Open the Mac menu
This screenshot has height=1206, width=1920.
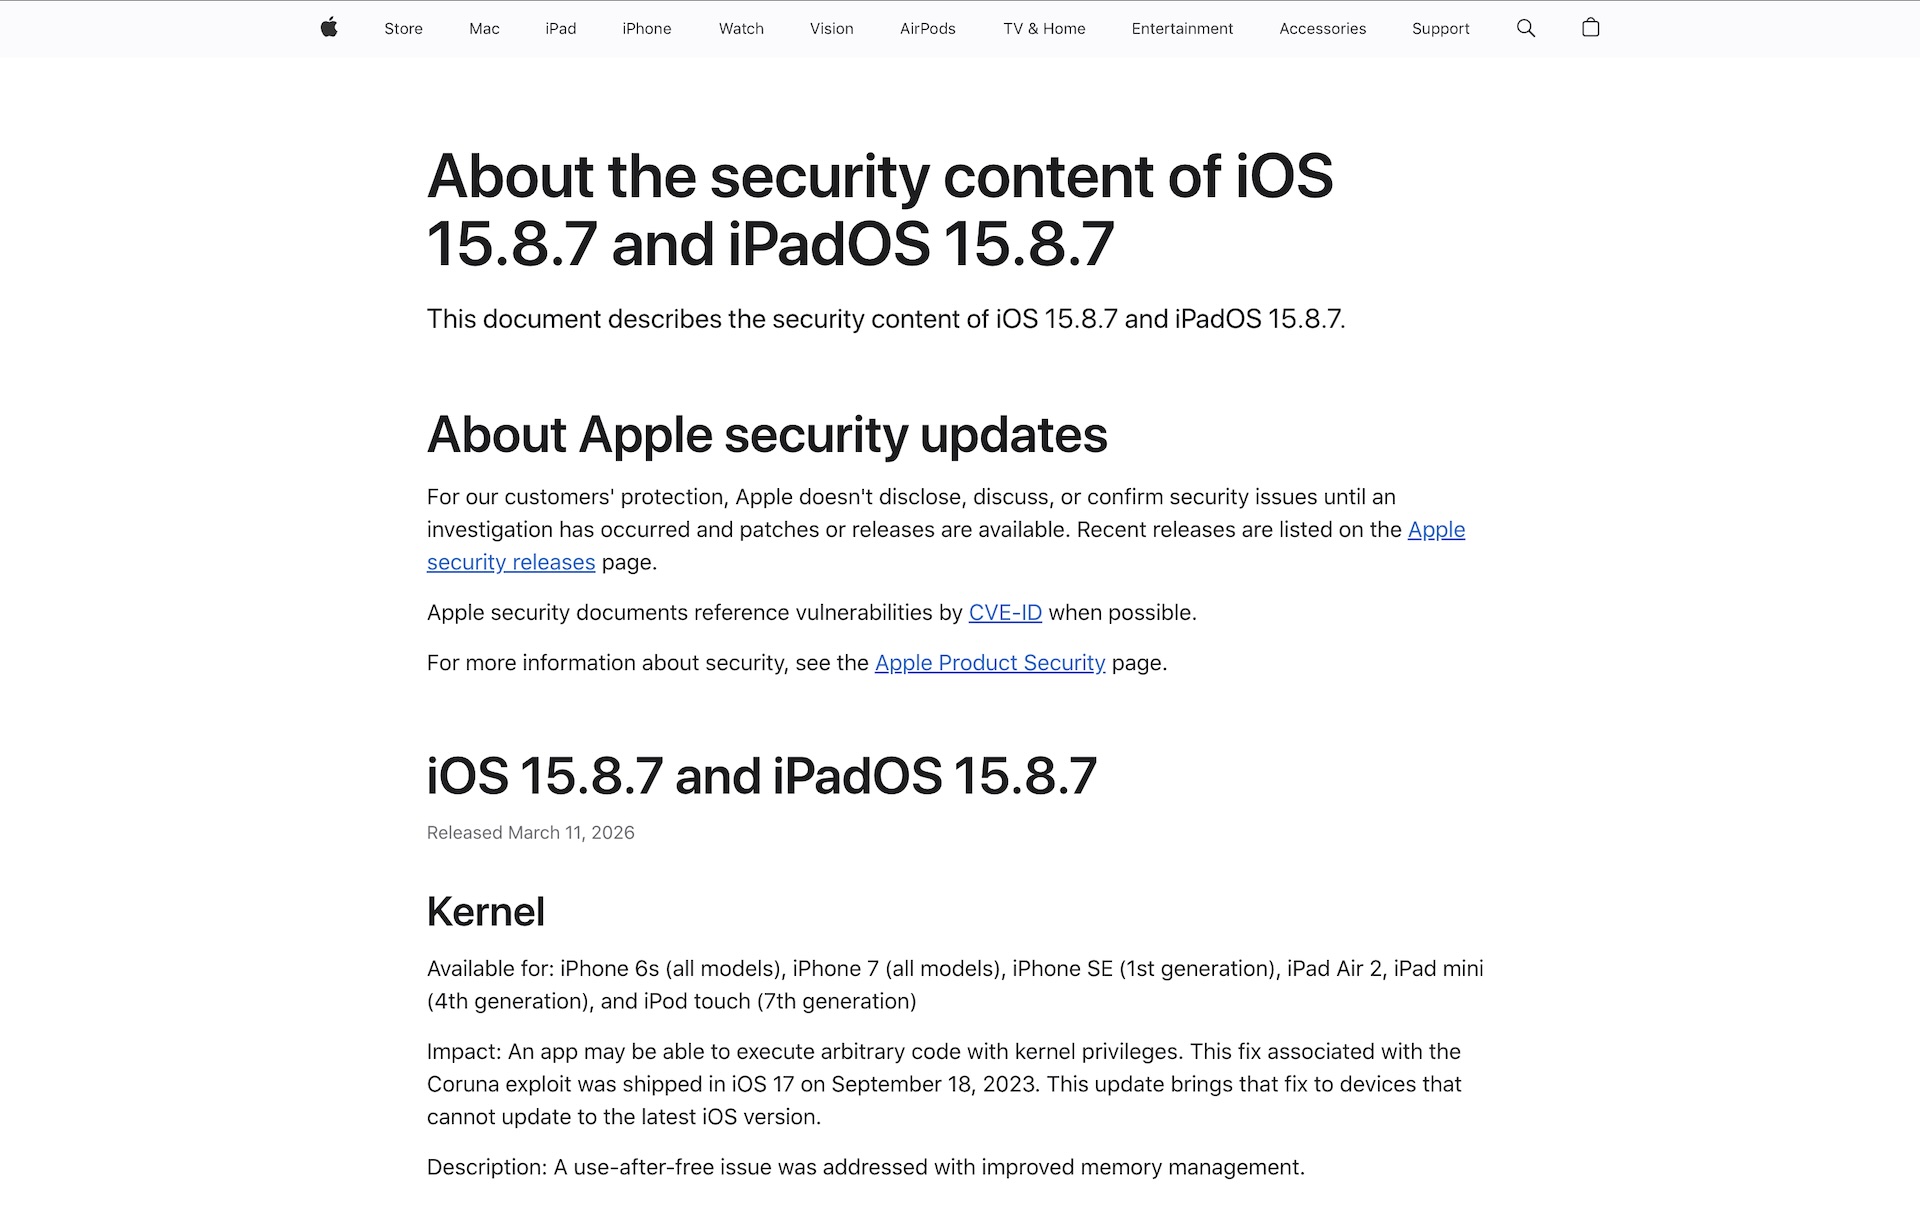pyautogui.click(x=484, y=28)
